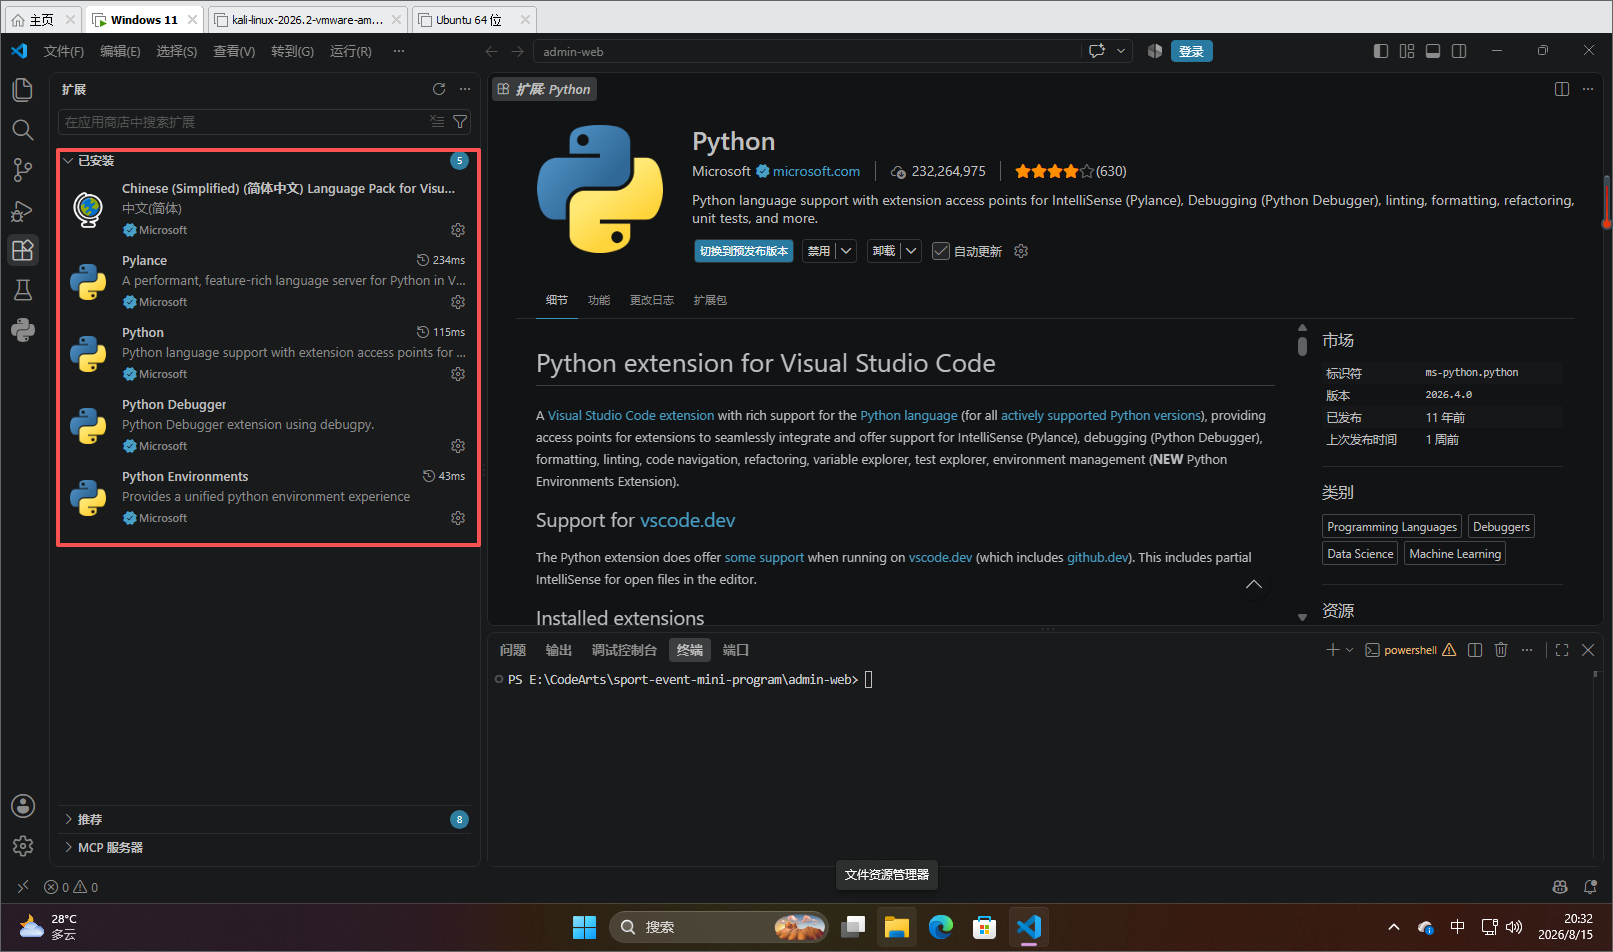Toggle the 自动更新 checkbox
This screenshot has width=1613, height=952.
click(x=941, y=251)
